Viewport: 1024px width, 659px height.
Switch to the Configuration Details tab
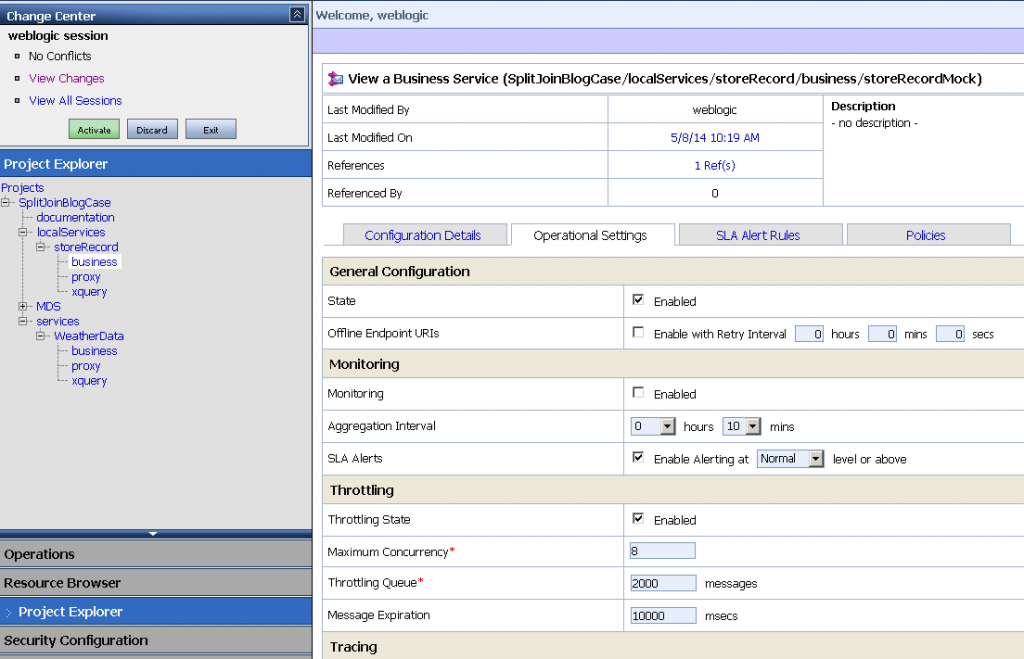pyautogui.click(x=422, y=235)
